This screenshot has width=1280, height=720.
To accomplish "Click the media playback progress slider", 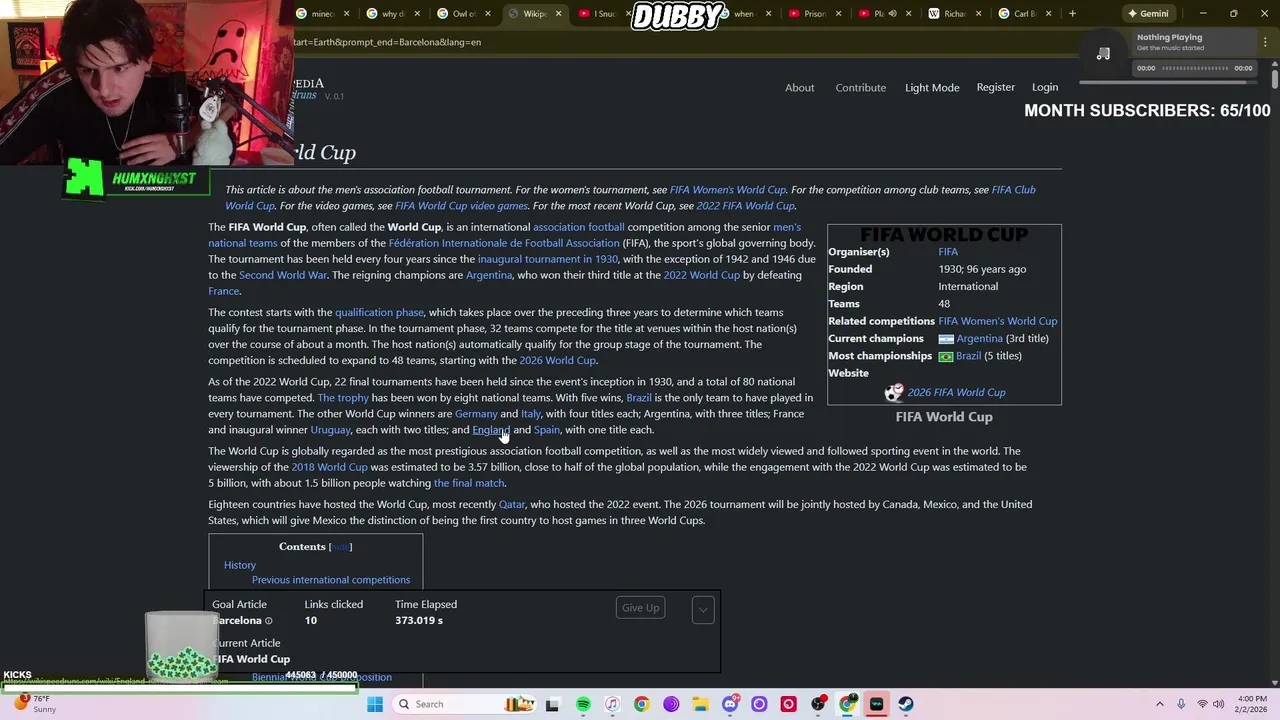I will [1194, 68].
